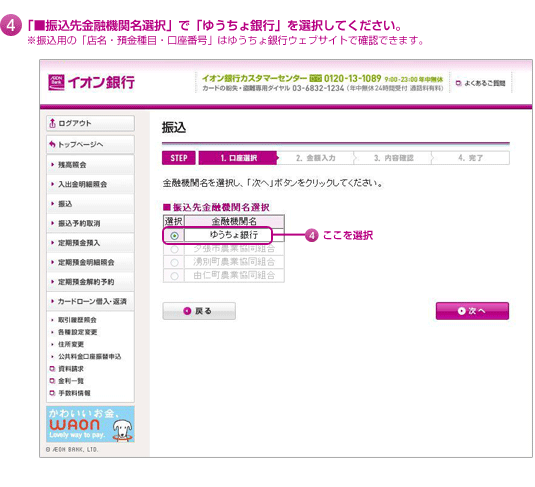Click the 振込先金融機関名選択 section heading

pyautogui.click(x=216, y=207)
